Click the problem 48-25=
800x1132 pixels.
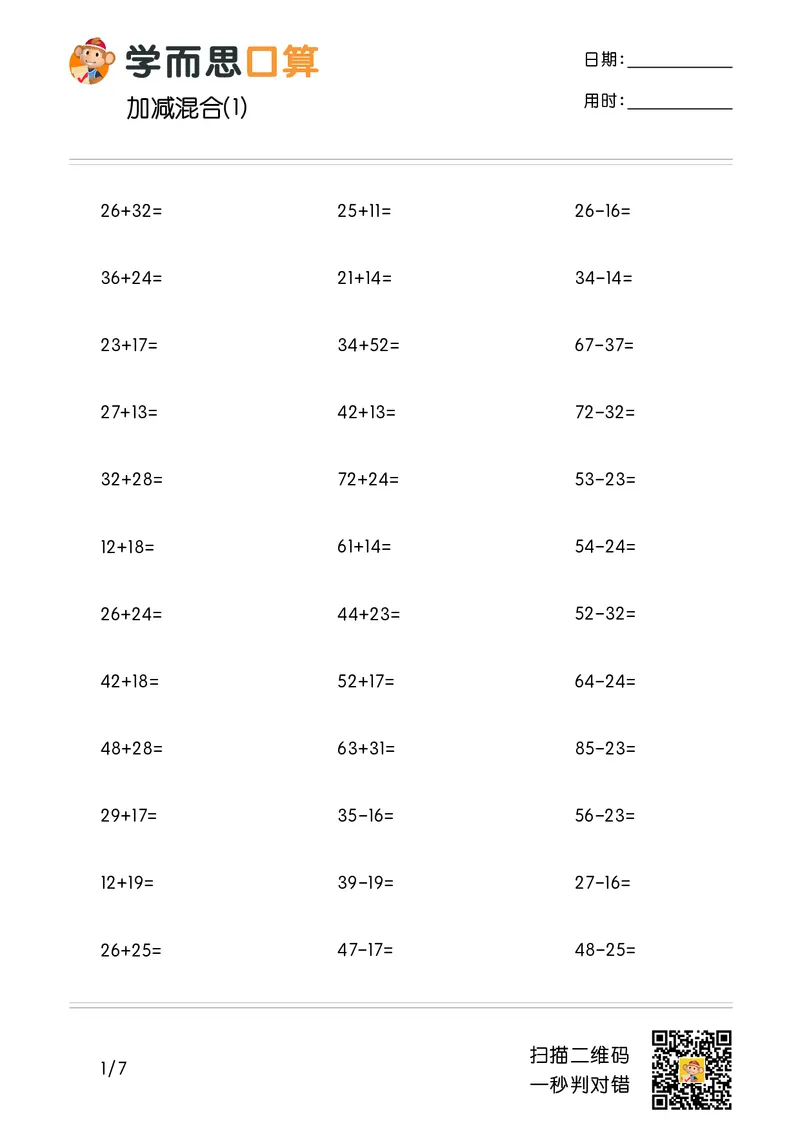(x=605, y=950)
